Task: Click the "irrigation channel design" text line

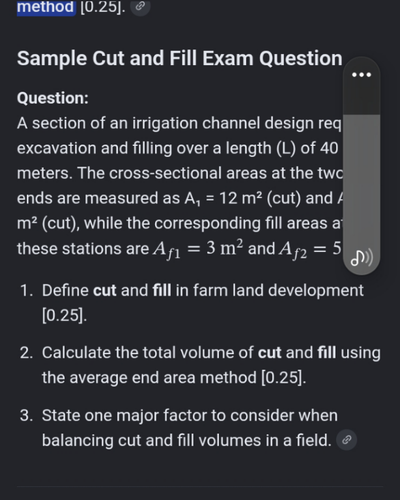Action: [x=179, y=123]
